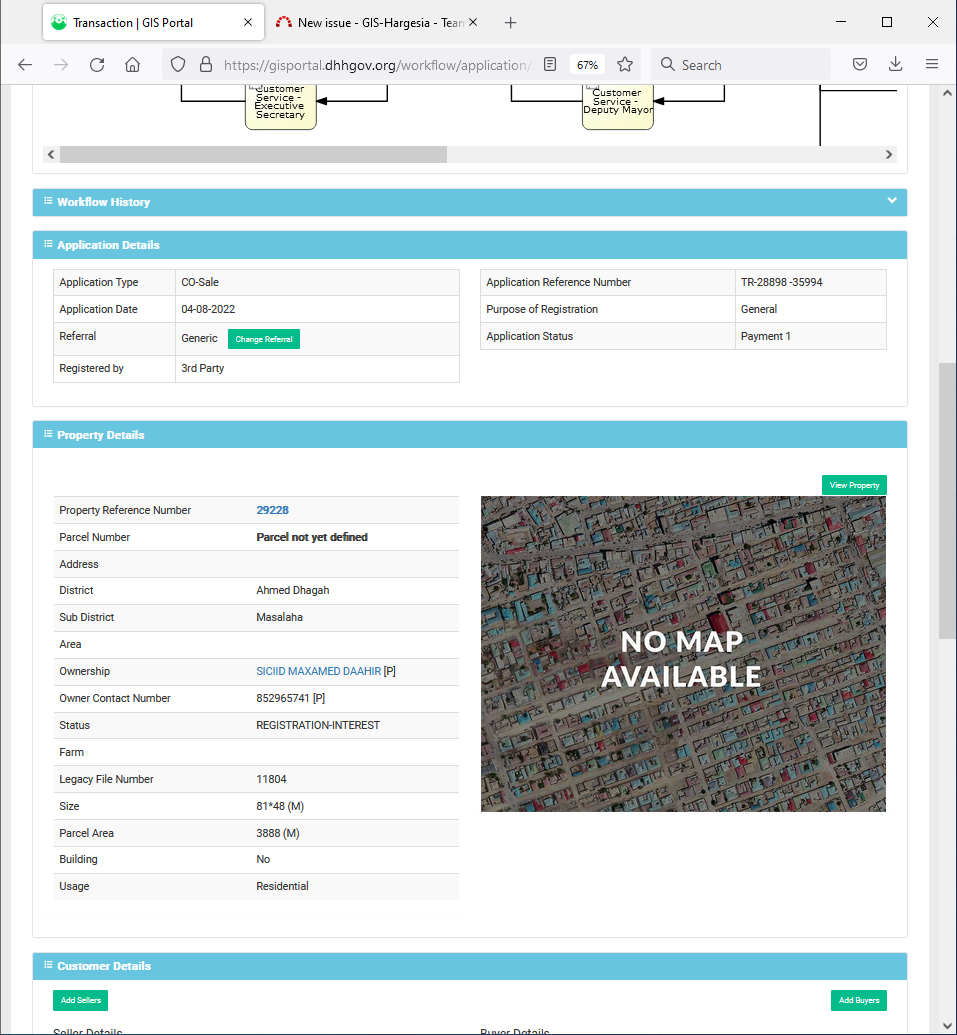Click the REGISTRATION-INTEREST status value
The height and width of the screenshot is (1035, 957).
pos(318,725)
